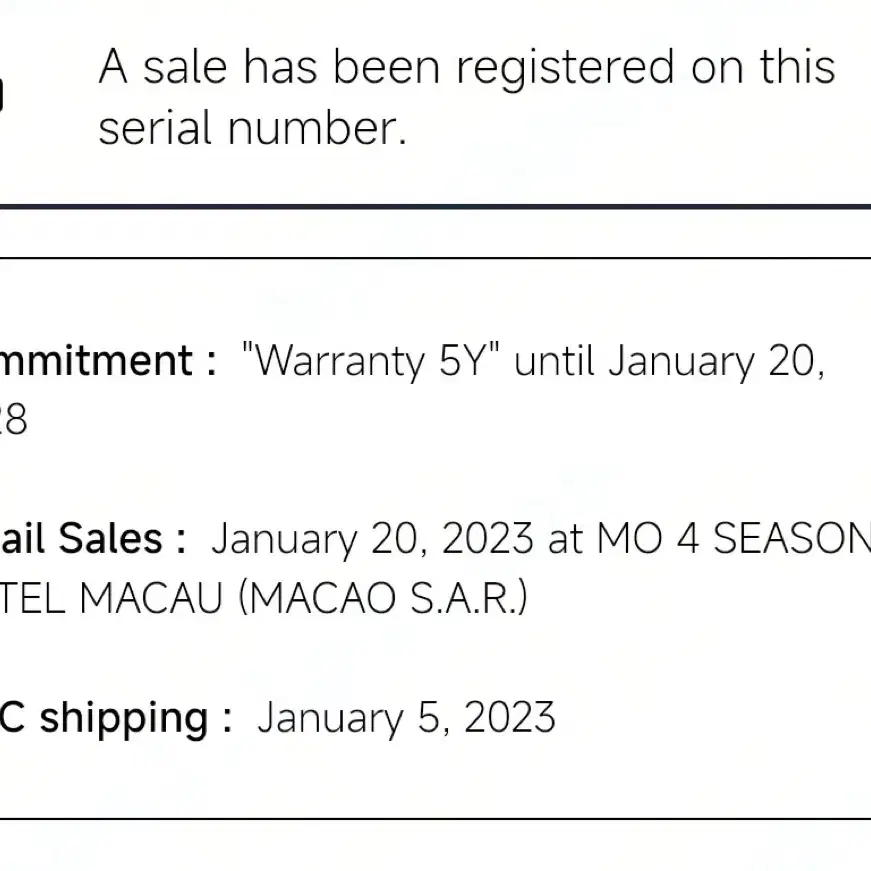
Task: Click the 'C shipping :' bold label
Action: (x=116, y=718)
